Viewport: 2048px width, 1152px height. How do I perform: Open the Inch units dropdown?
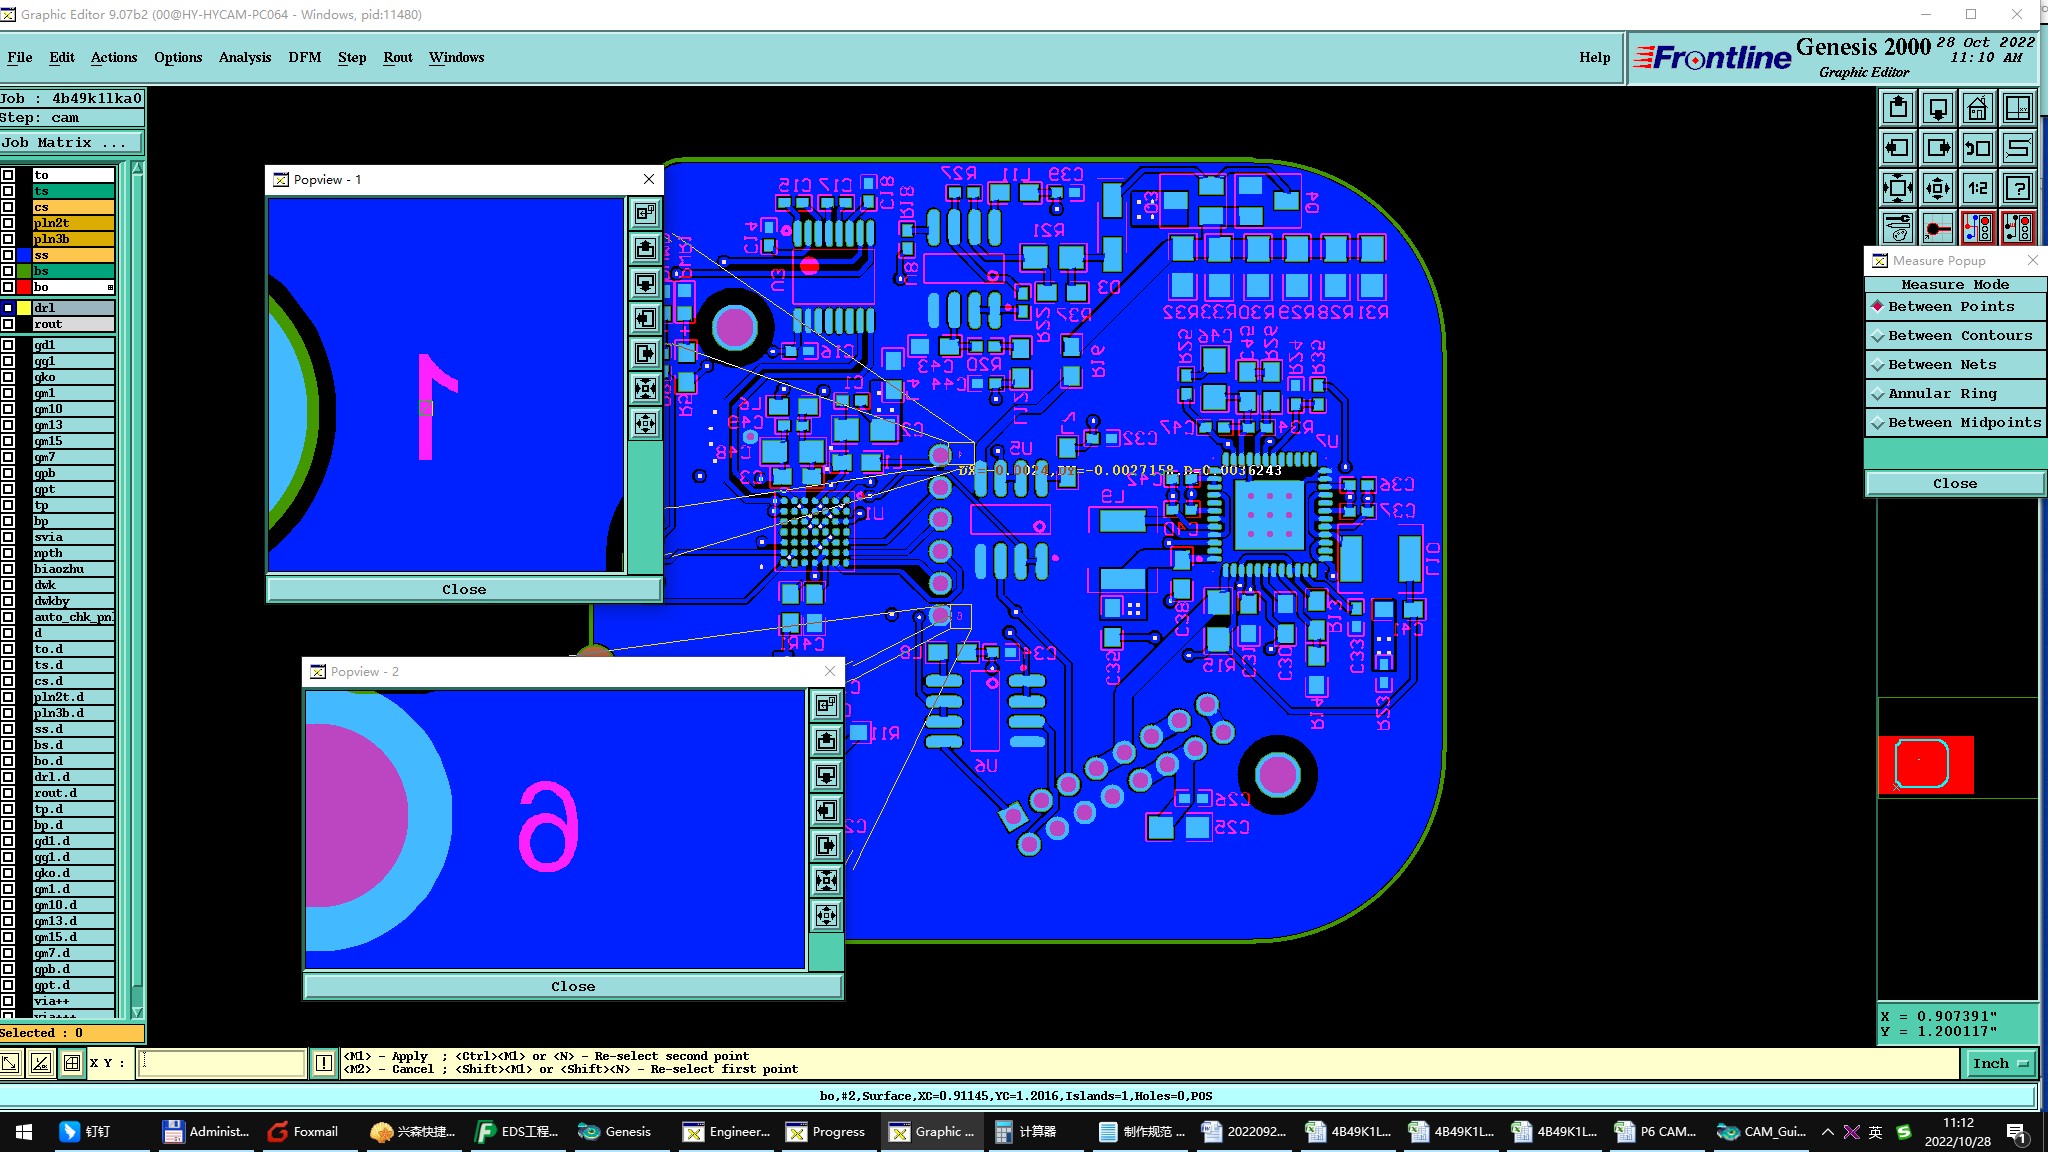(2000, 1063)
